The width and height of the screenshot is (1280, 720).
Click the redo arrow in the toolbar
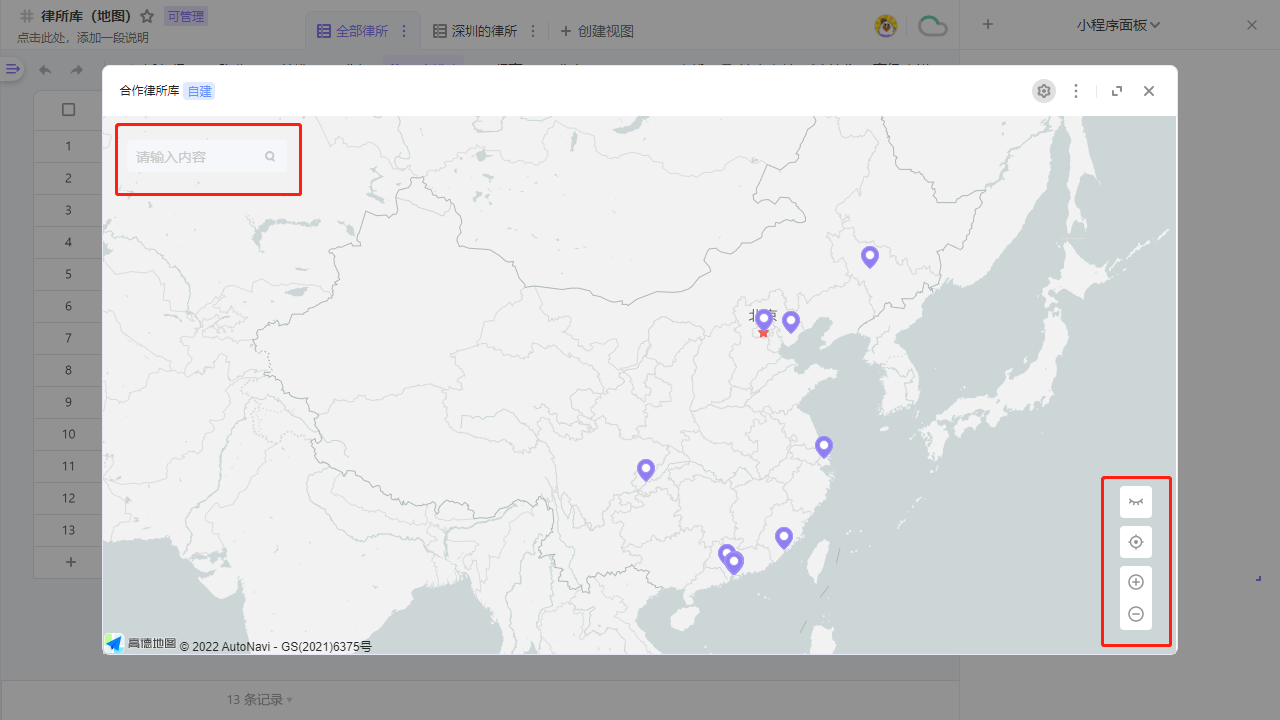(x=76, y=69)
